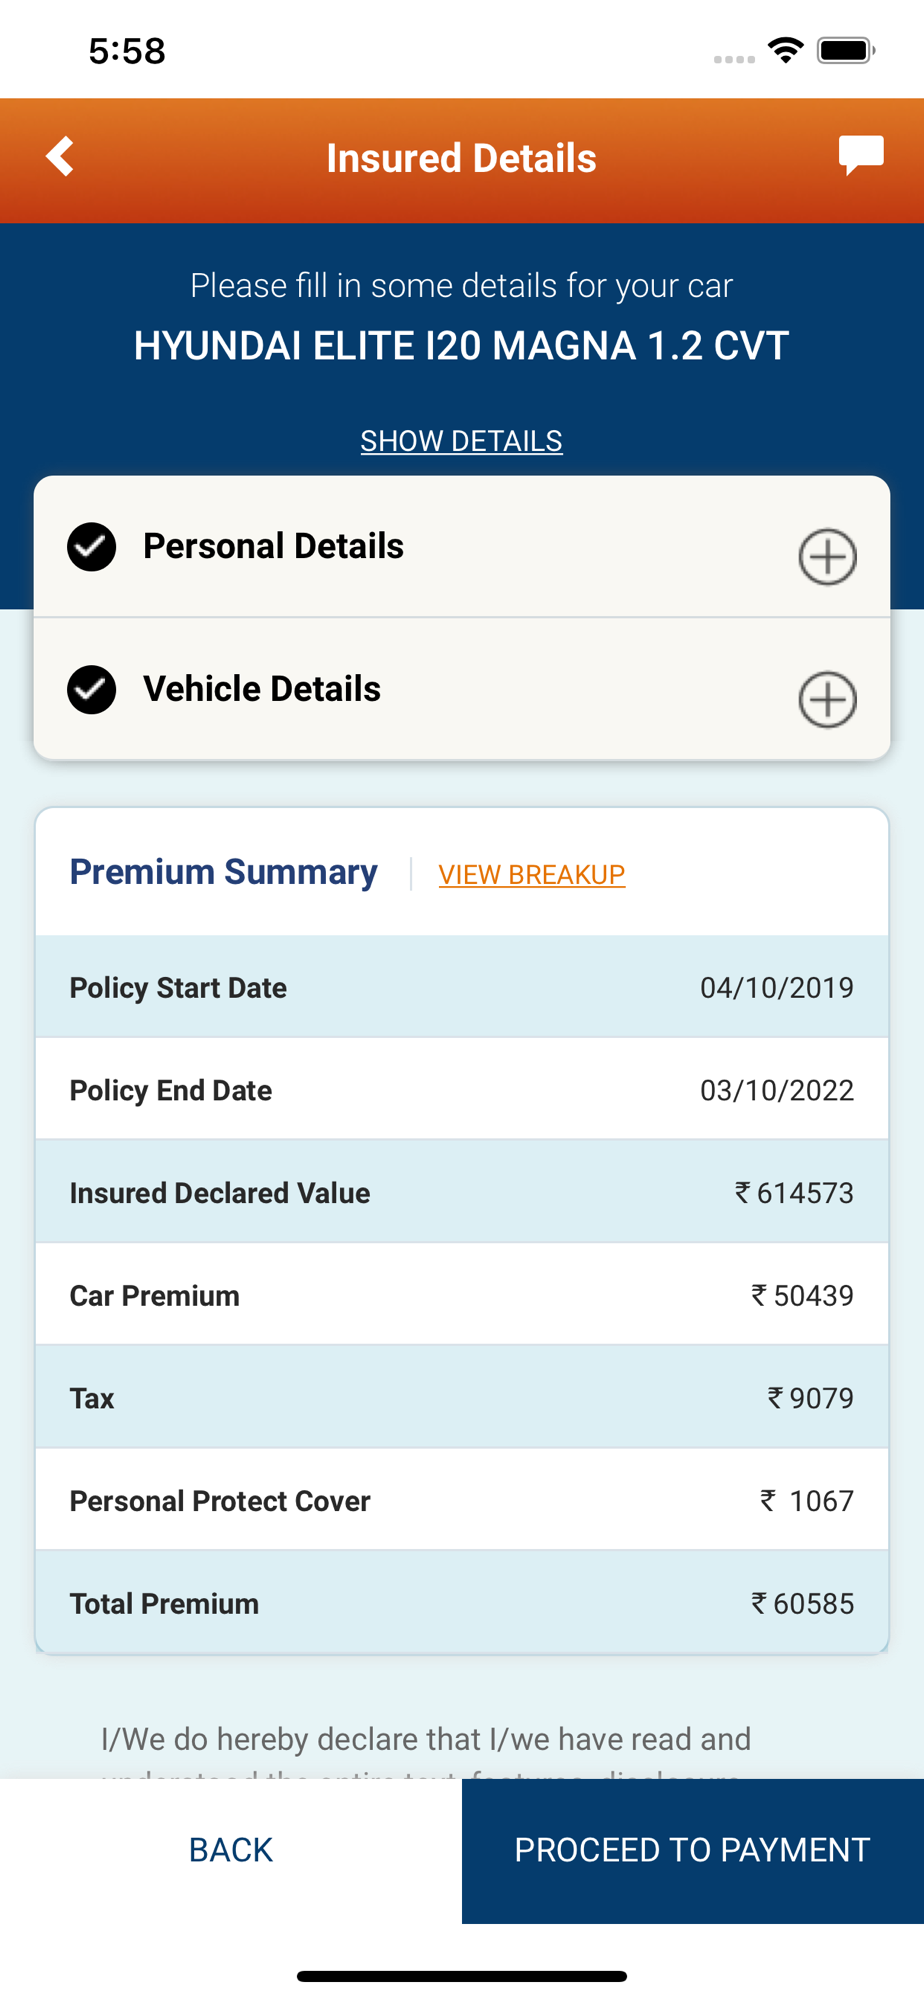The width and height of the screenshot is (924, 2000).
Task: Expand Vehicle Details with plus icon
Action: [x=827, y=700]
